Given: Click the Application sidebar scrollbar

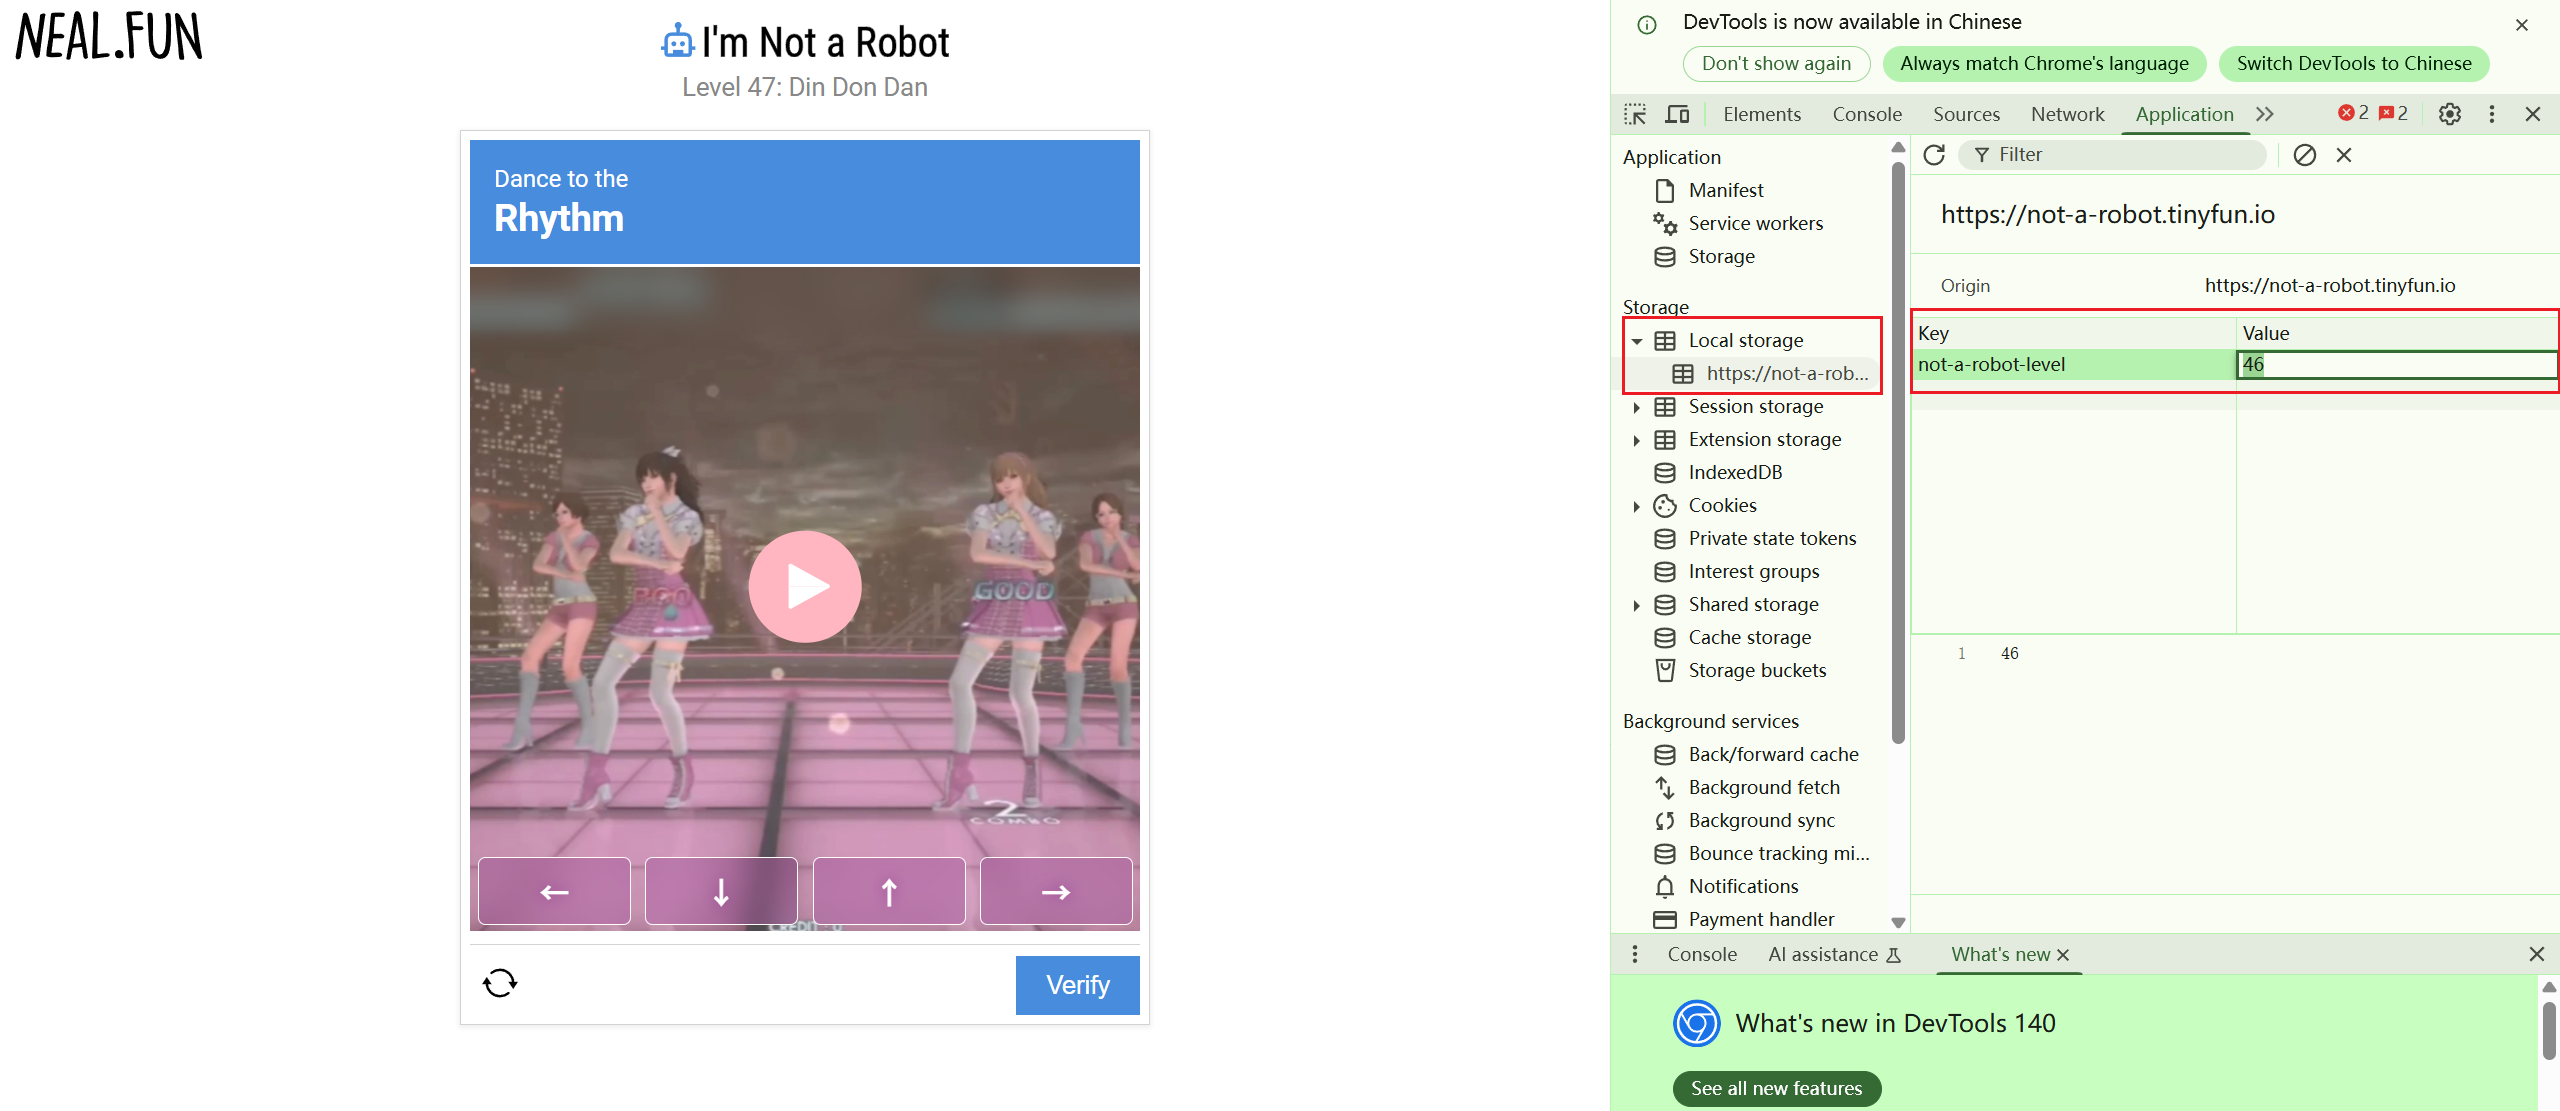Looking at the screenshot, I should 1898,450.
